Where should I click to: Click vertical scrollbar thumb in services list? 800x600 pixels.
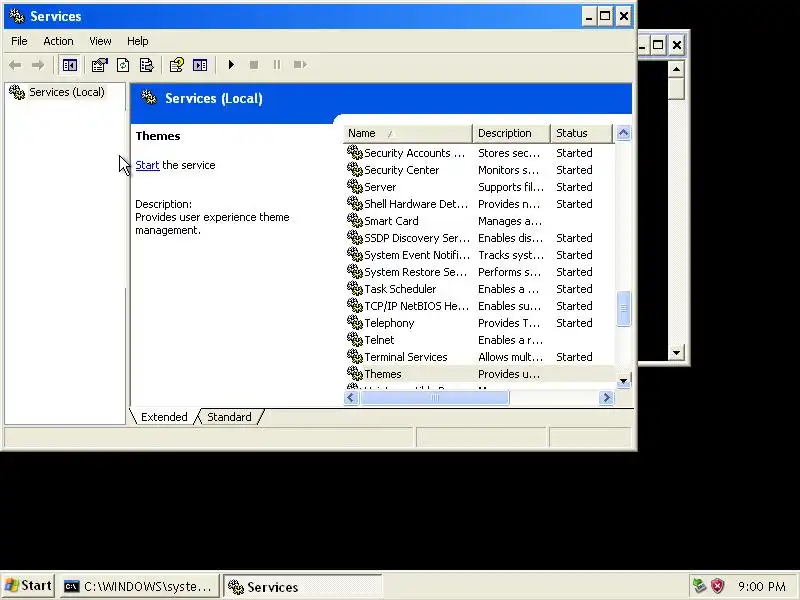[623, 308]
